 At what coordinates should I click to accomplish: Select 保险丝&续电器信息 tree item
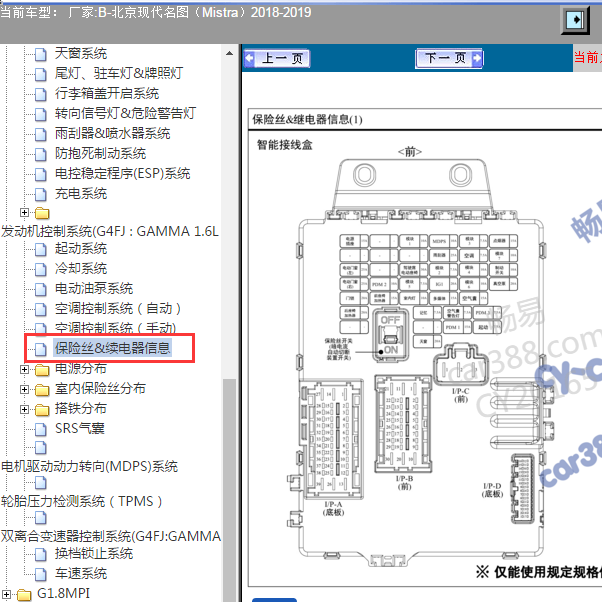(x=112, y=348)
